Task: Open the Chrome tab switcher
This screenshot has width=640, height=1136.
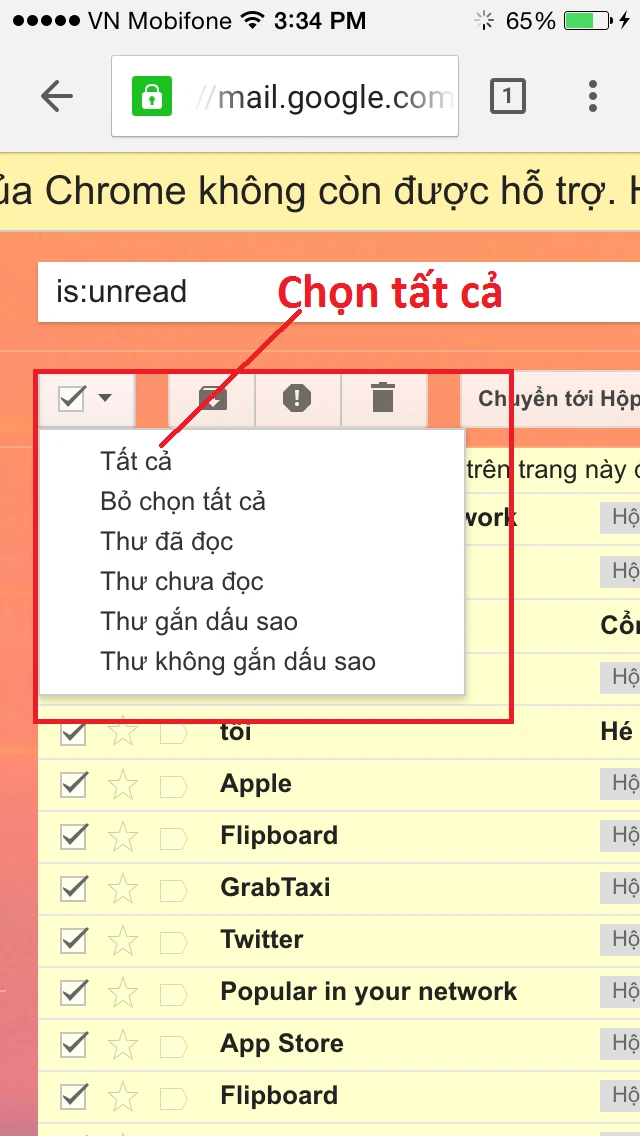Action: [x=508, y=97]
